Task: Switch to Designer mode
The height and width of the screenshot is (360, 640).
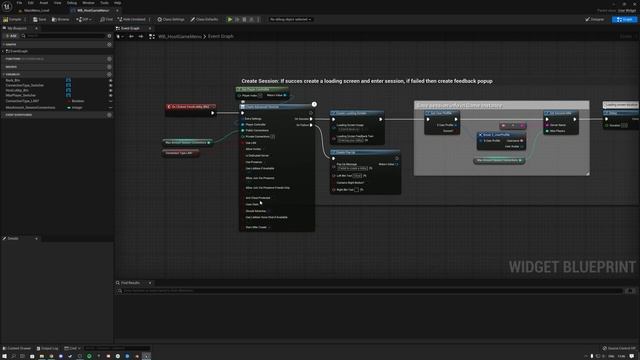Action: (595, 19)
